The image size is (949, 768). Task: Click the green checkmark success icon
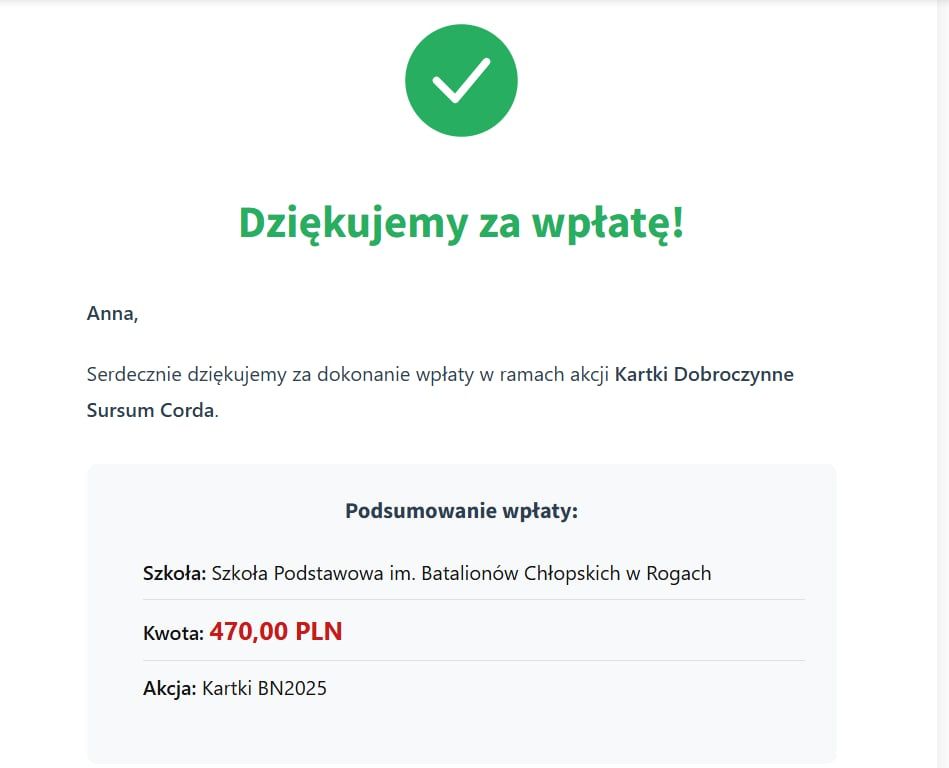(x=461, y=81)
